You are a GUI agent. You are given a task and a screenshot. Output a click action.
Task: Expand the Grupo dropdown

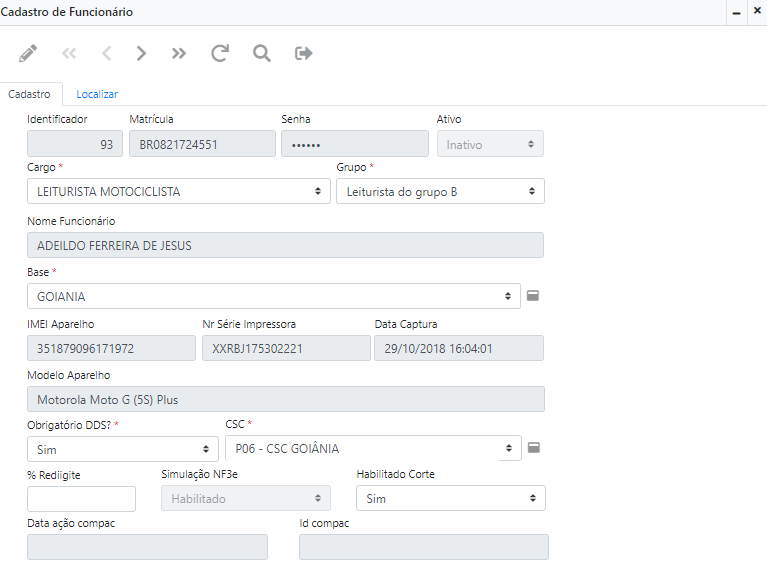(440, 191)
